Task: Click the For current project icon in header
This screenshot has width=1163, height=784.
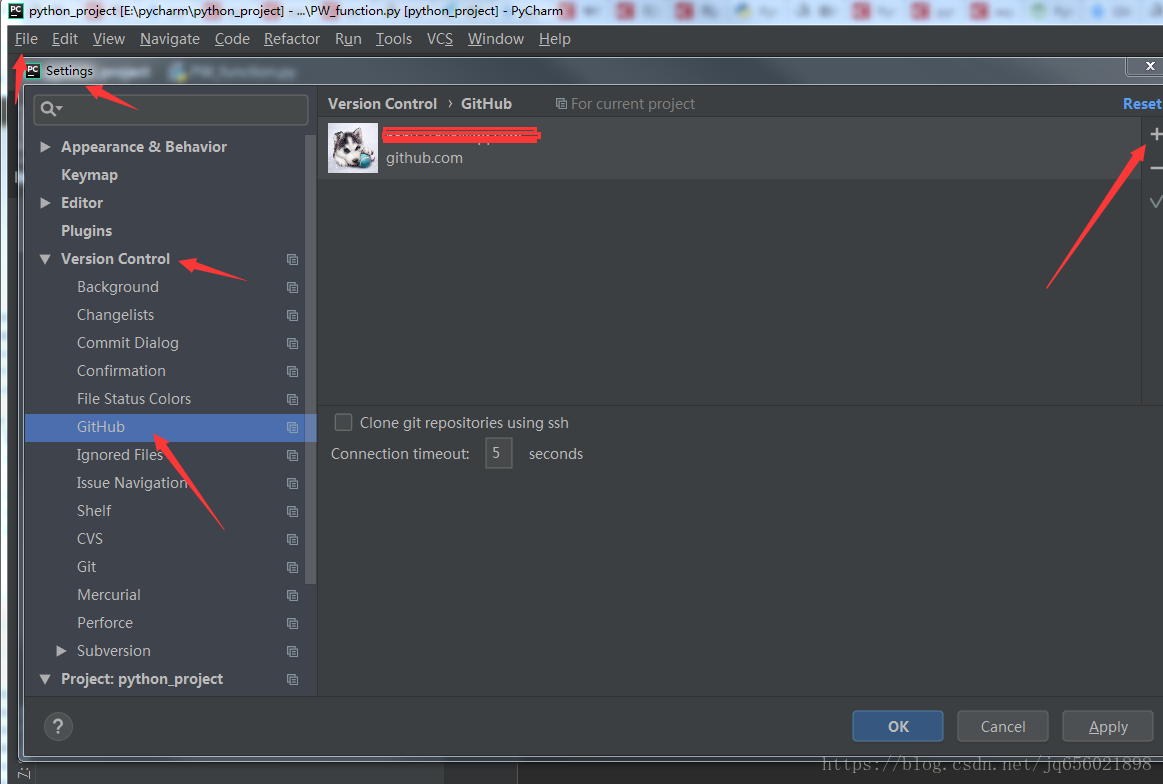Action: coord(561,104)
